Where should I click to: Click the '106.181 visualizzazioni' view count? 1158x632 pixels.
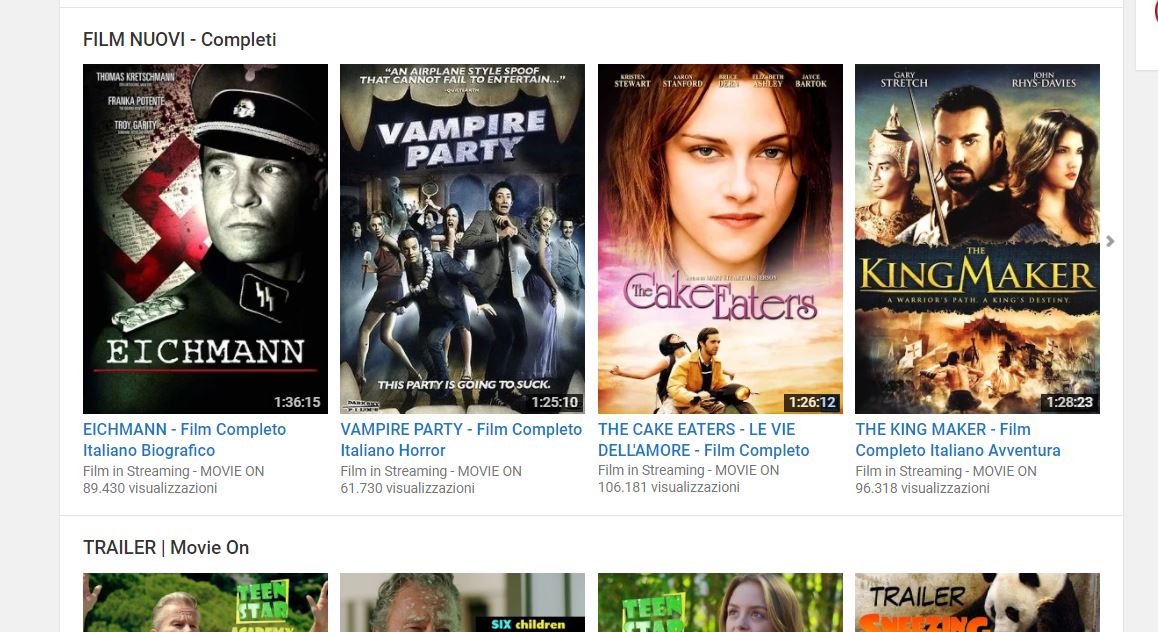(669, 487)
